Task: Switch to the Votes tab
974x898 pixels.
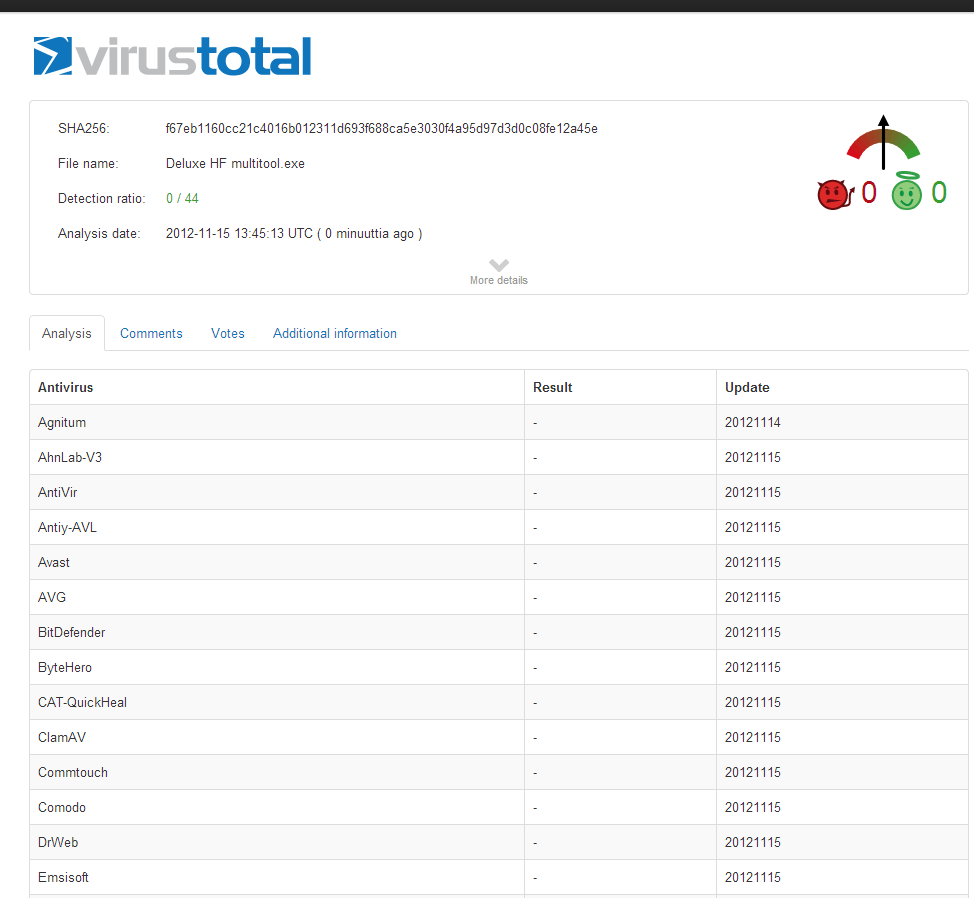Action: pyautogui.click(x=227, y=333)
